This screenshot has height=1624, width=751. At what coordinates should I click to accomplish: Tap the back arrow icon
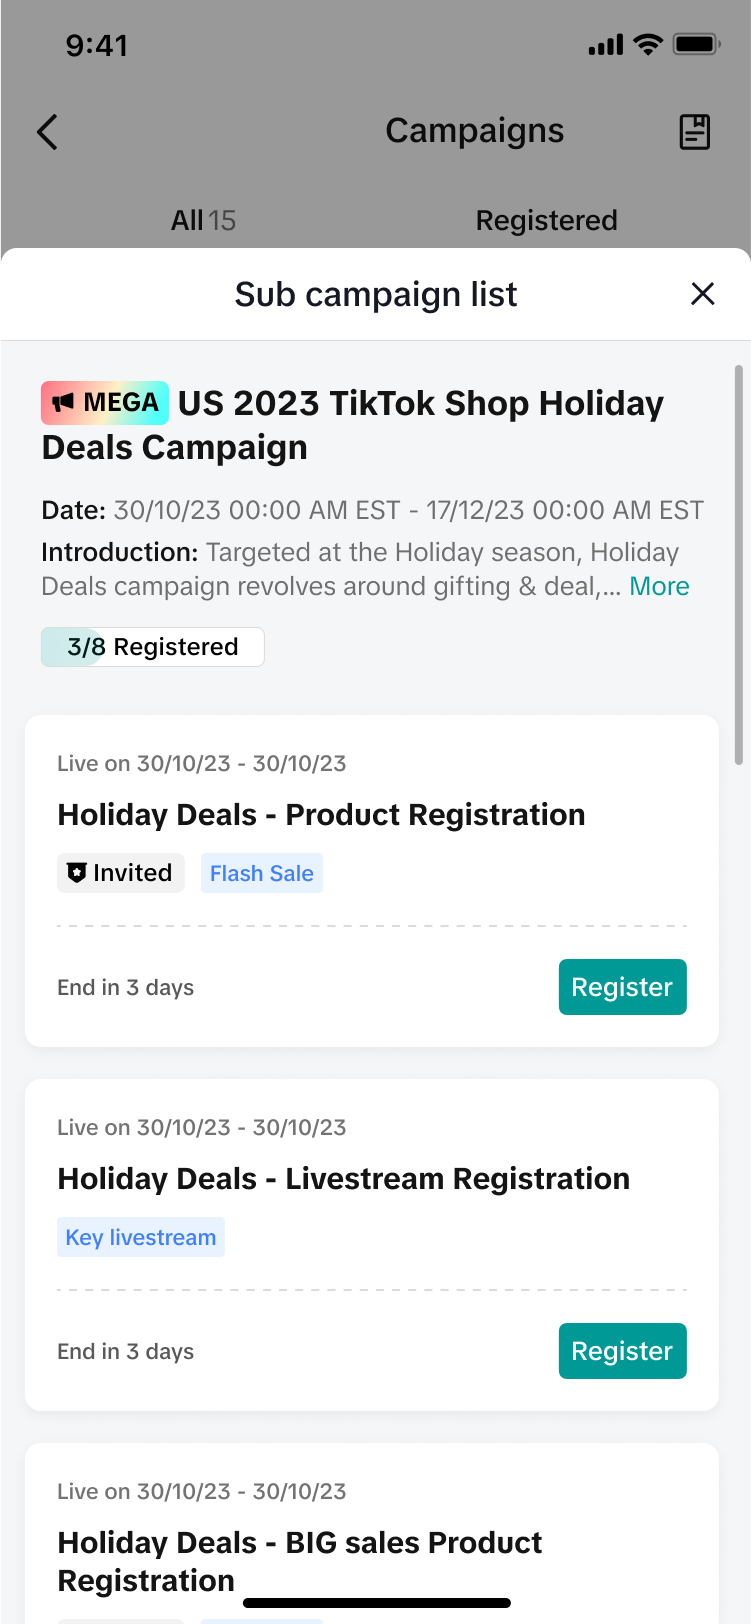[x=47, y=132]
